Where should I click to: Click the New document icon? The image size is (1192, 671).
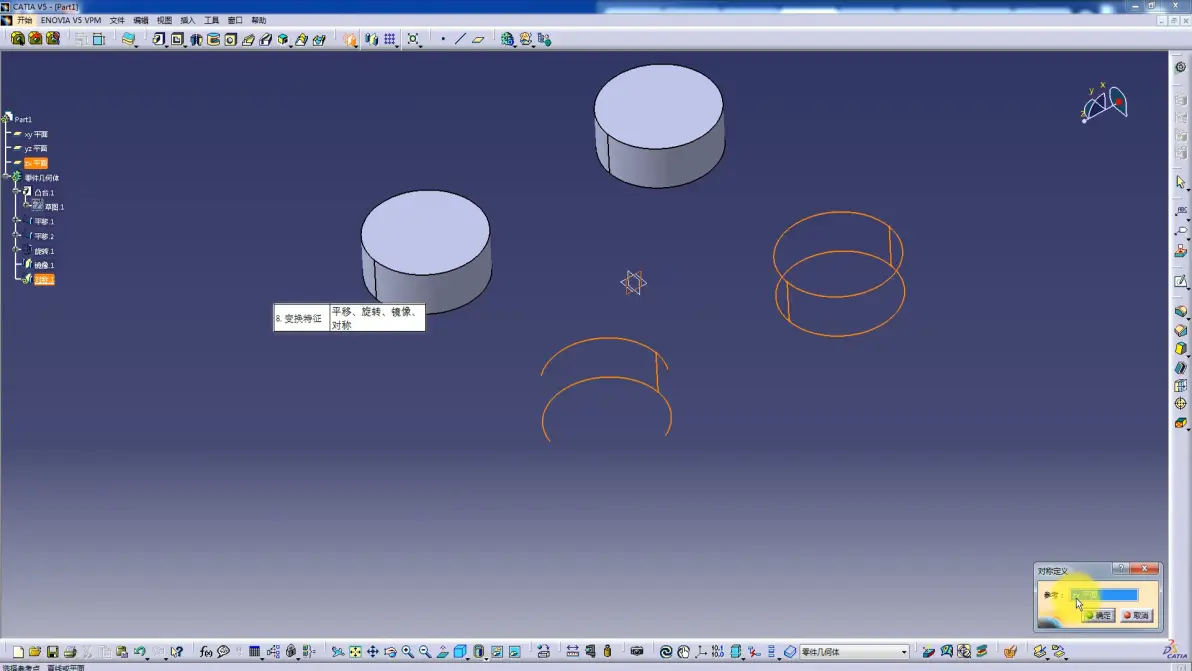coord(17,652)
